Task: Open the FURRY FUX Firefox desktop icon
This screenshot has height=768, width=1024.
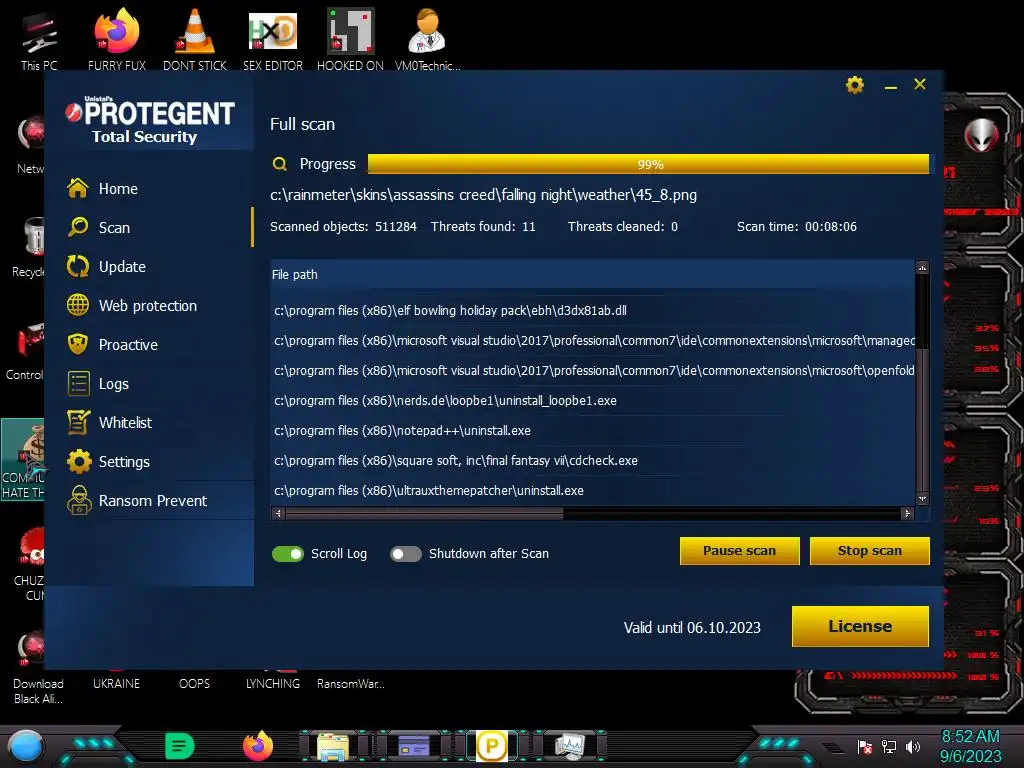Action: click(117, 39)
